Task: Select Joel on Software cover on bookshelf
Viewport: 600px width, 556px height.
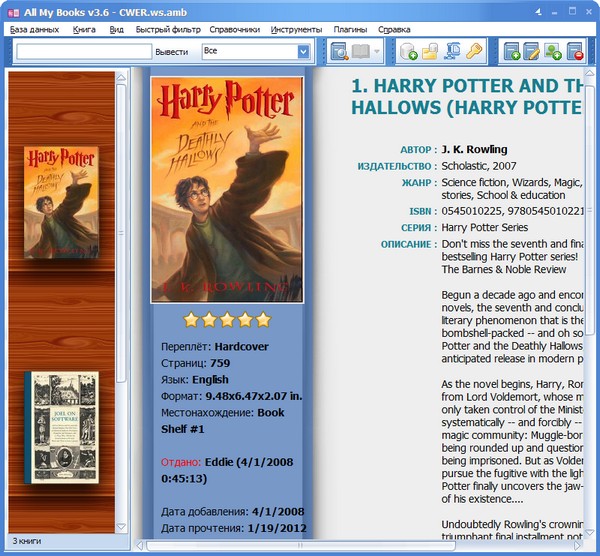Action: [x=62, y=427]
